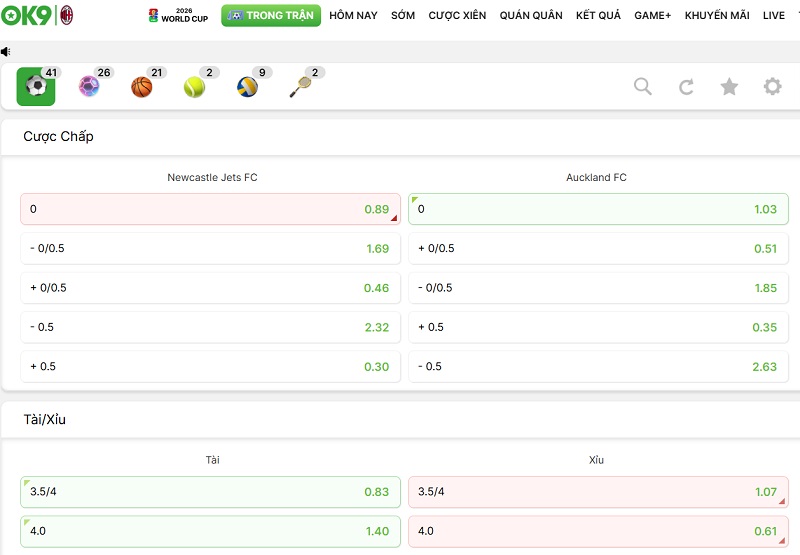Open favorites with the star icon
Viewport: 800px width, 555px height.
(x=729, y=87)
